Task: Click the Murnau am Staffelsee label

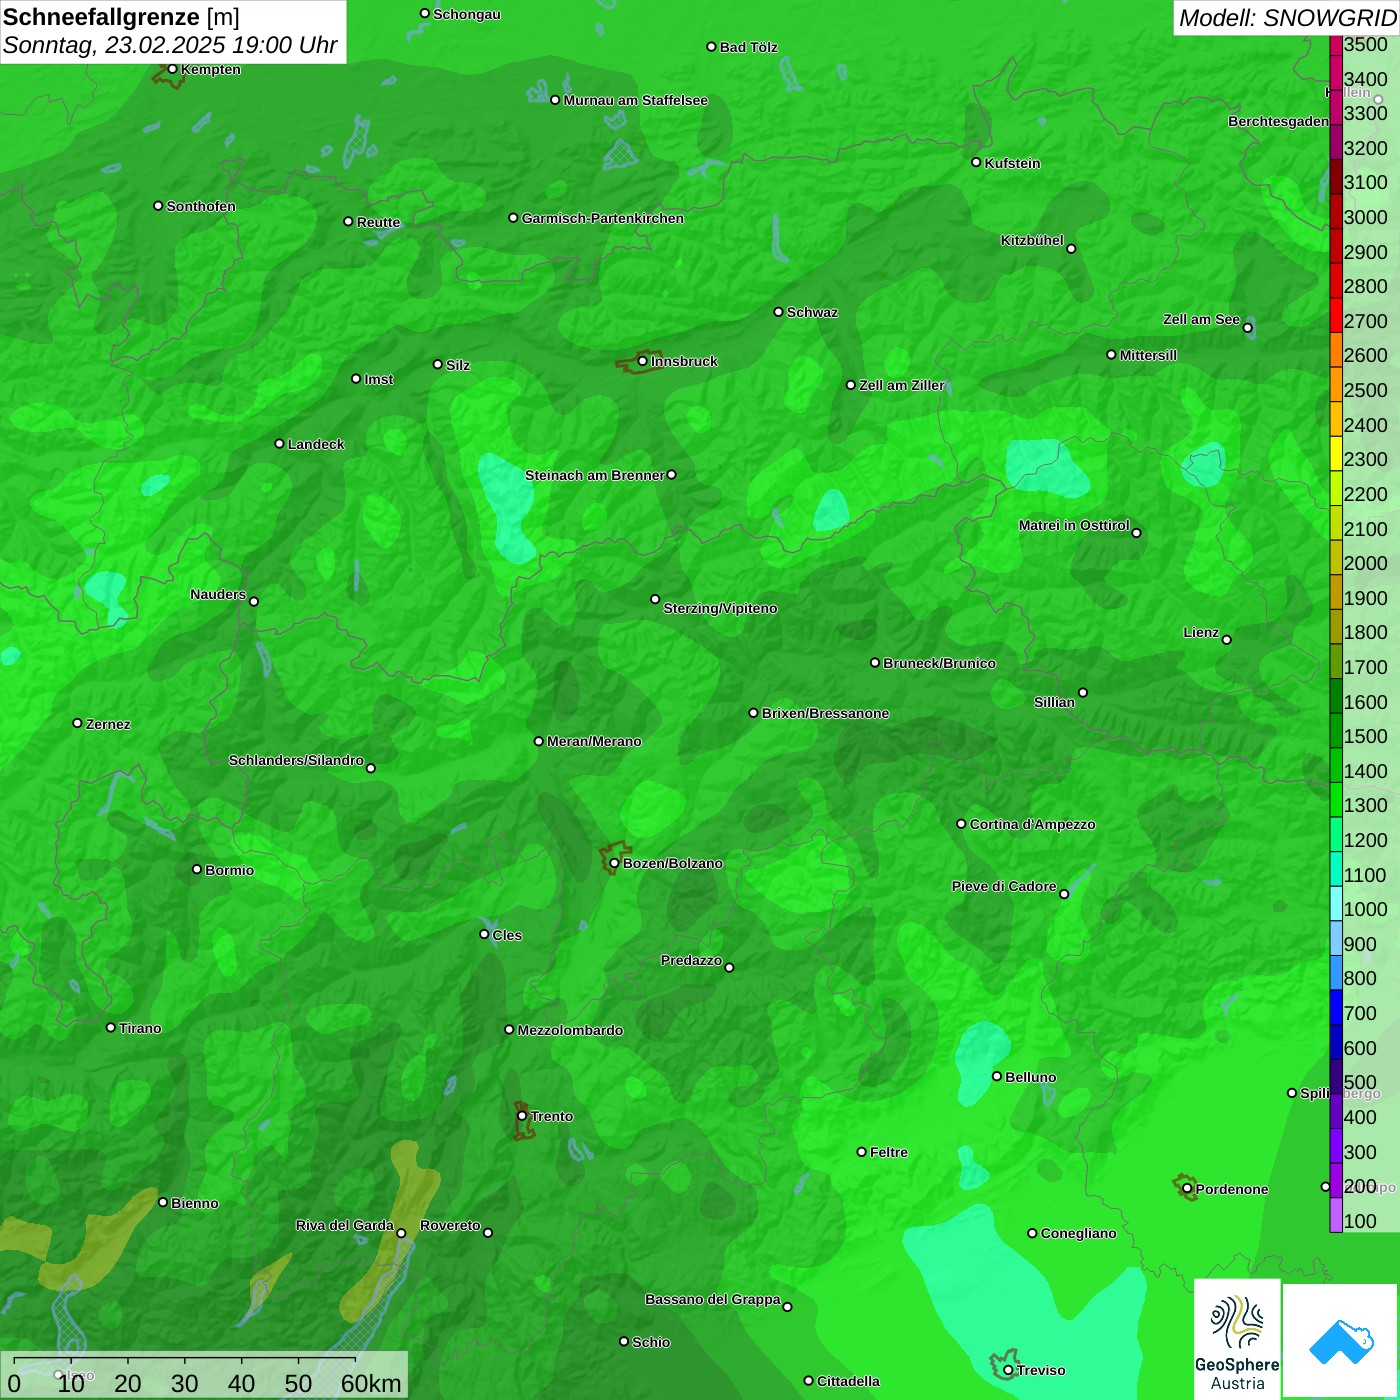Action: point(635,100)
